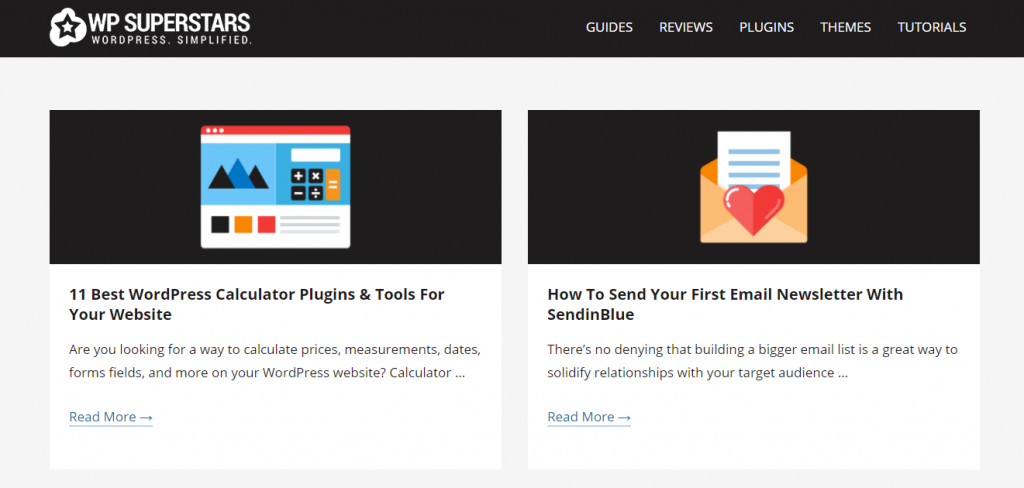Open the Tutorials menu item
The width and height of the screenshot is (1024, 488).
931,27
